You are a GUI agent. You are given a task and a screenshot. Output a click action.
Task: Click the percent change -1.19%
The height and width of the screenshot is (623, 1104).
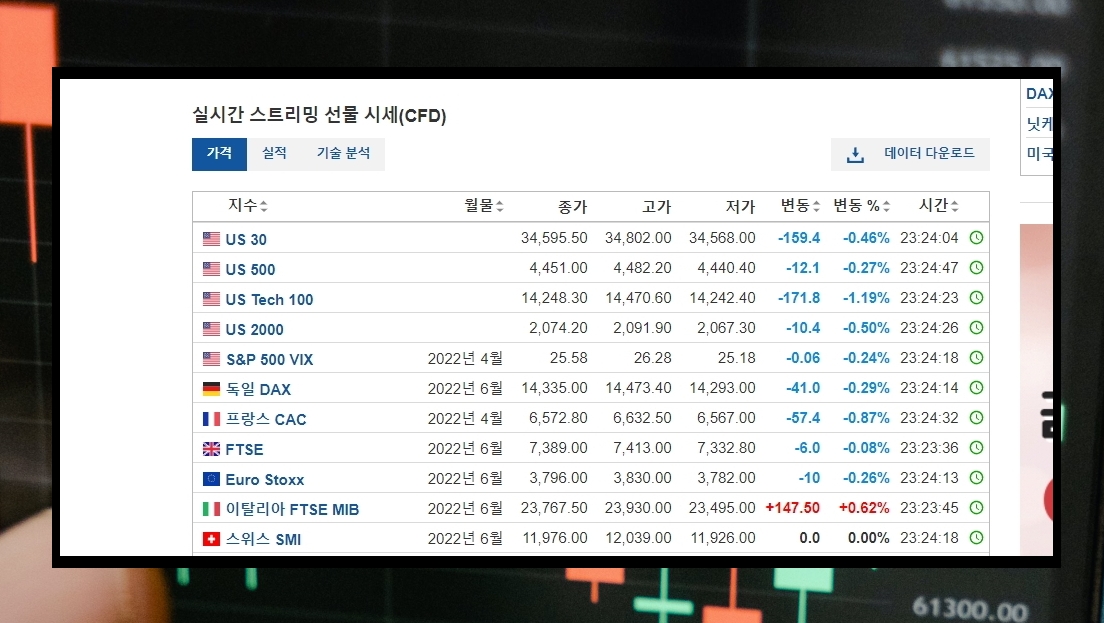pyautogui.click(x=866, y=298)
